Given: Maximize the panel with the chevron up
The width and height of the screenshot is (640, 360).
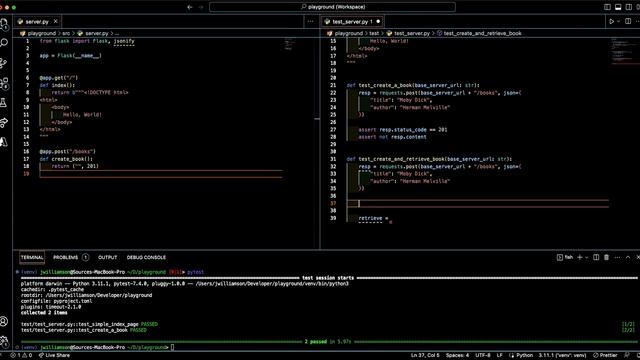Looking at the screenshot, I should tap(628, 258).
